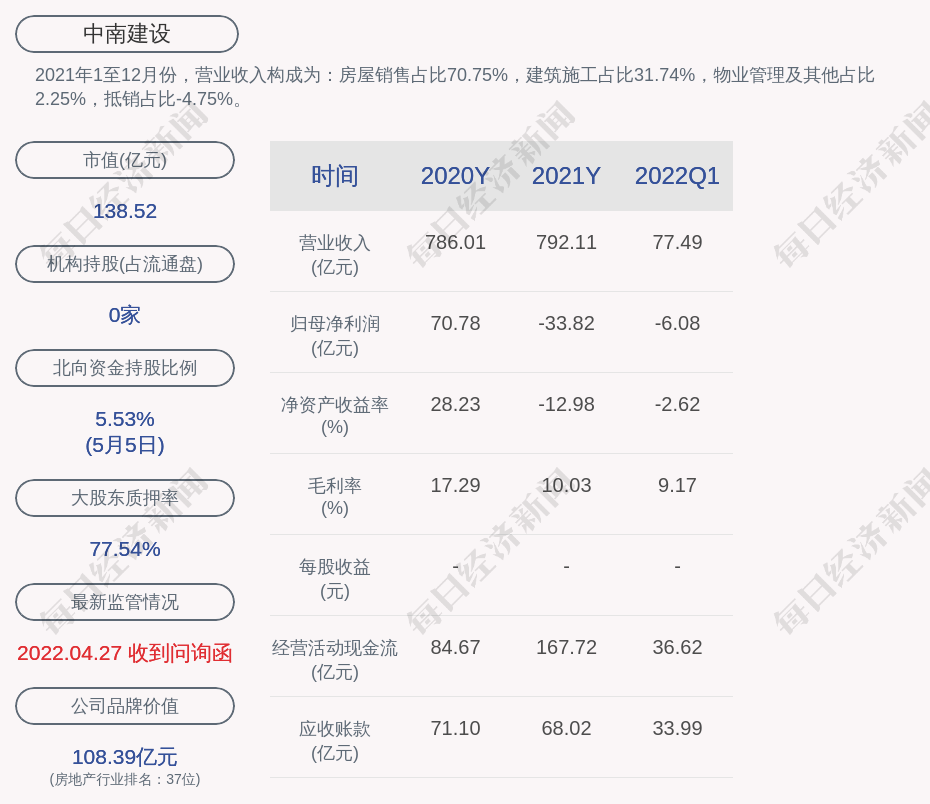Select the 2020Y column header
This screenshot has width=930, height=804.
456,176
